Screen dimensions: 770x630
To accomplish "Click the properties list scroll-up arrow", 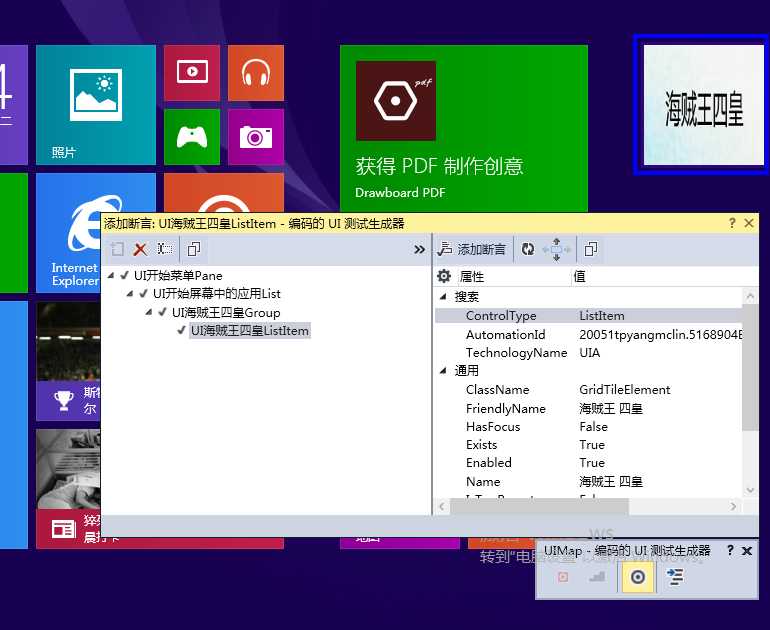I will tap(750, 296).
